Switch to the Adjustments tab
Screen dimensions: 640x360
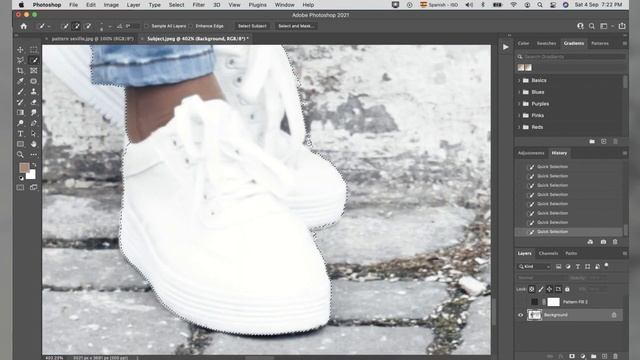click(531, 153)
